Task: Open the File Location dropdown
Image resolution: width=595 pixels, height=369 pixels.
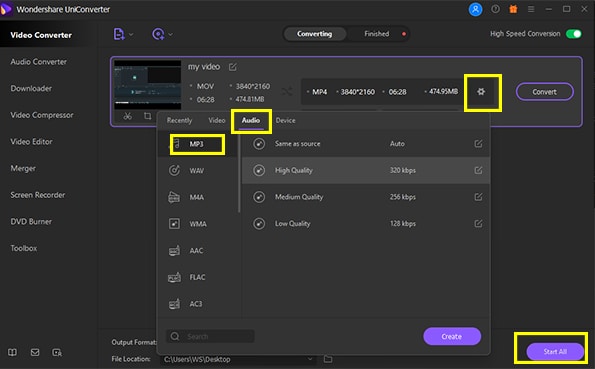Action: pyautogui.click(x=310, y=359)
